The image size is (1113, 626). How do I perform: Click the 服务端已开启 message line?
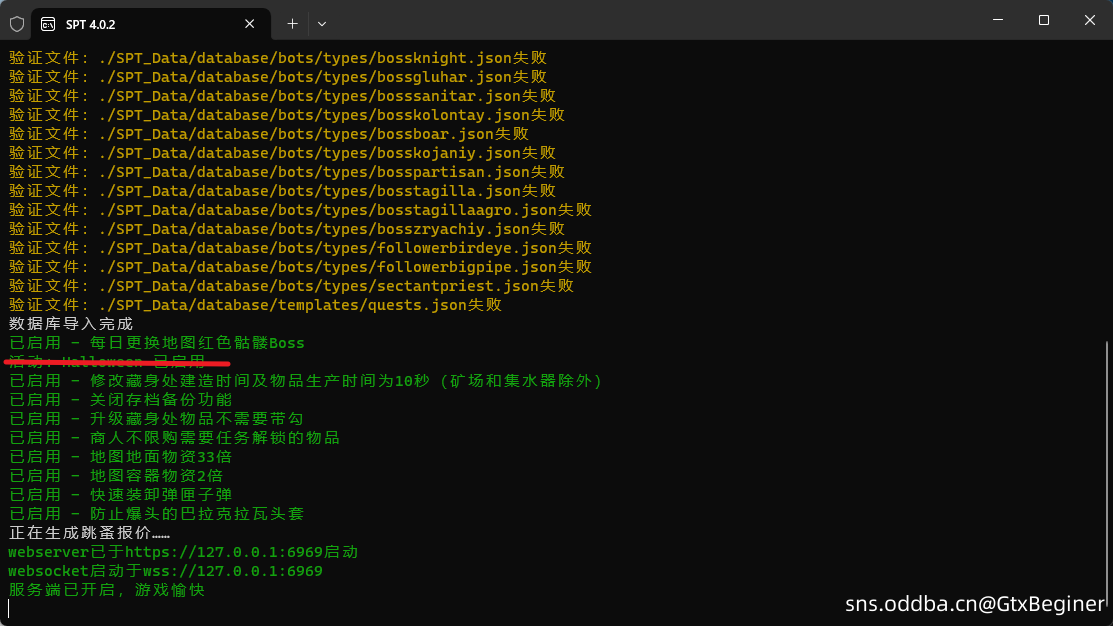point(106,590)
